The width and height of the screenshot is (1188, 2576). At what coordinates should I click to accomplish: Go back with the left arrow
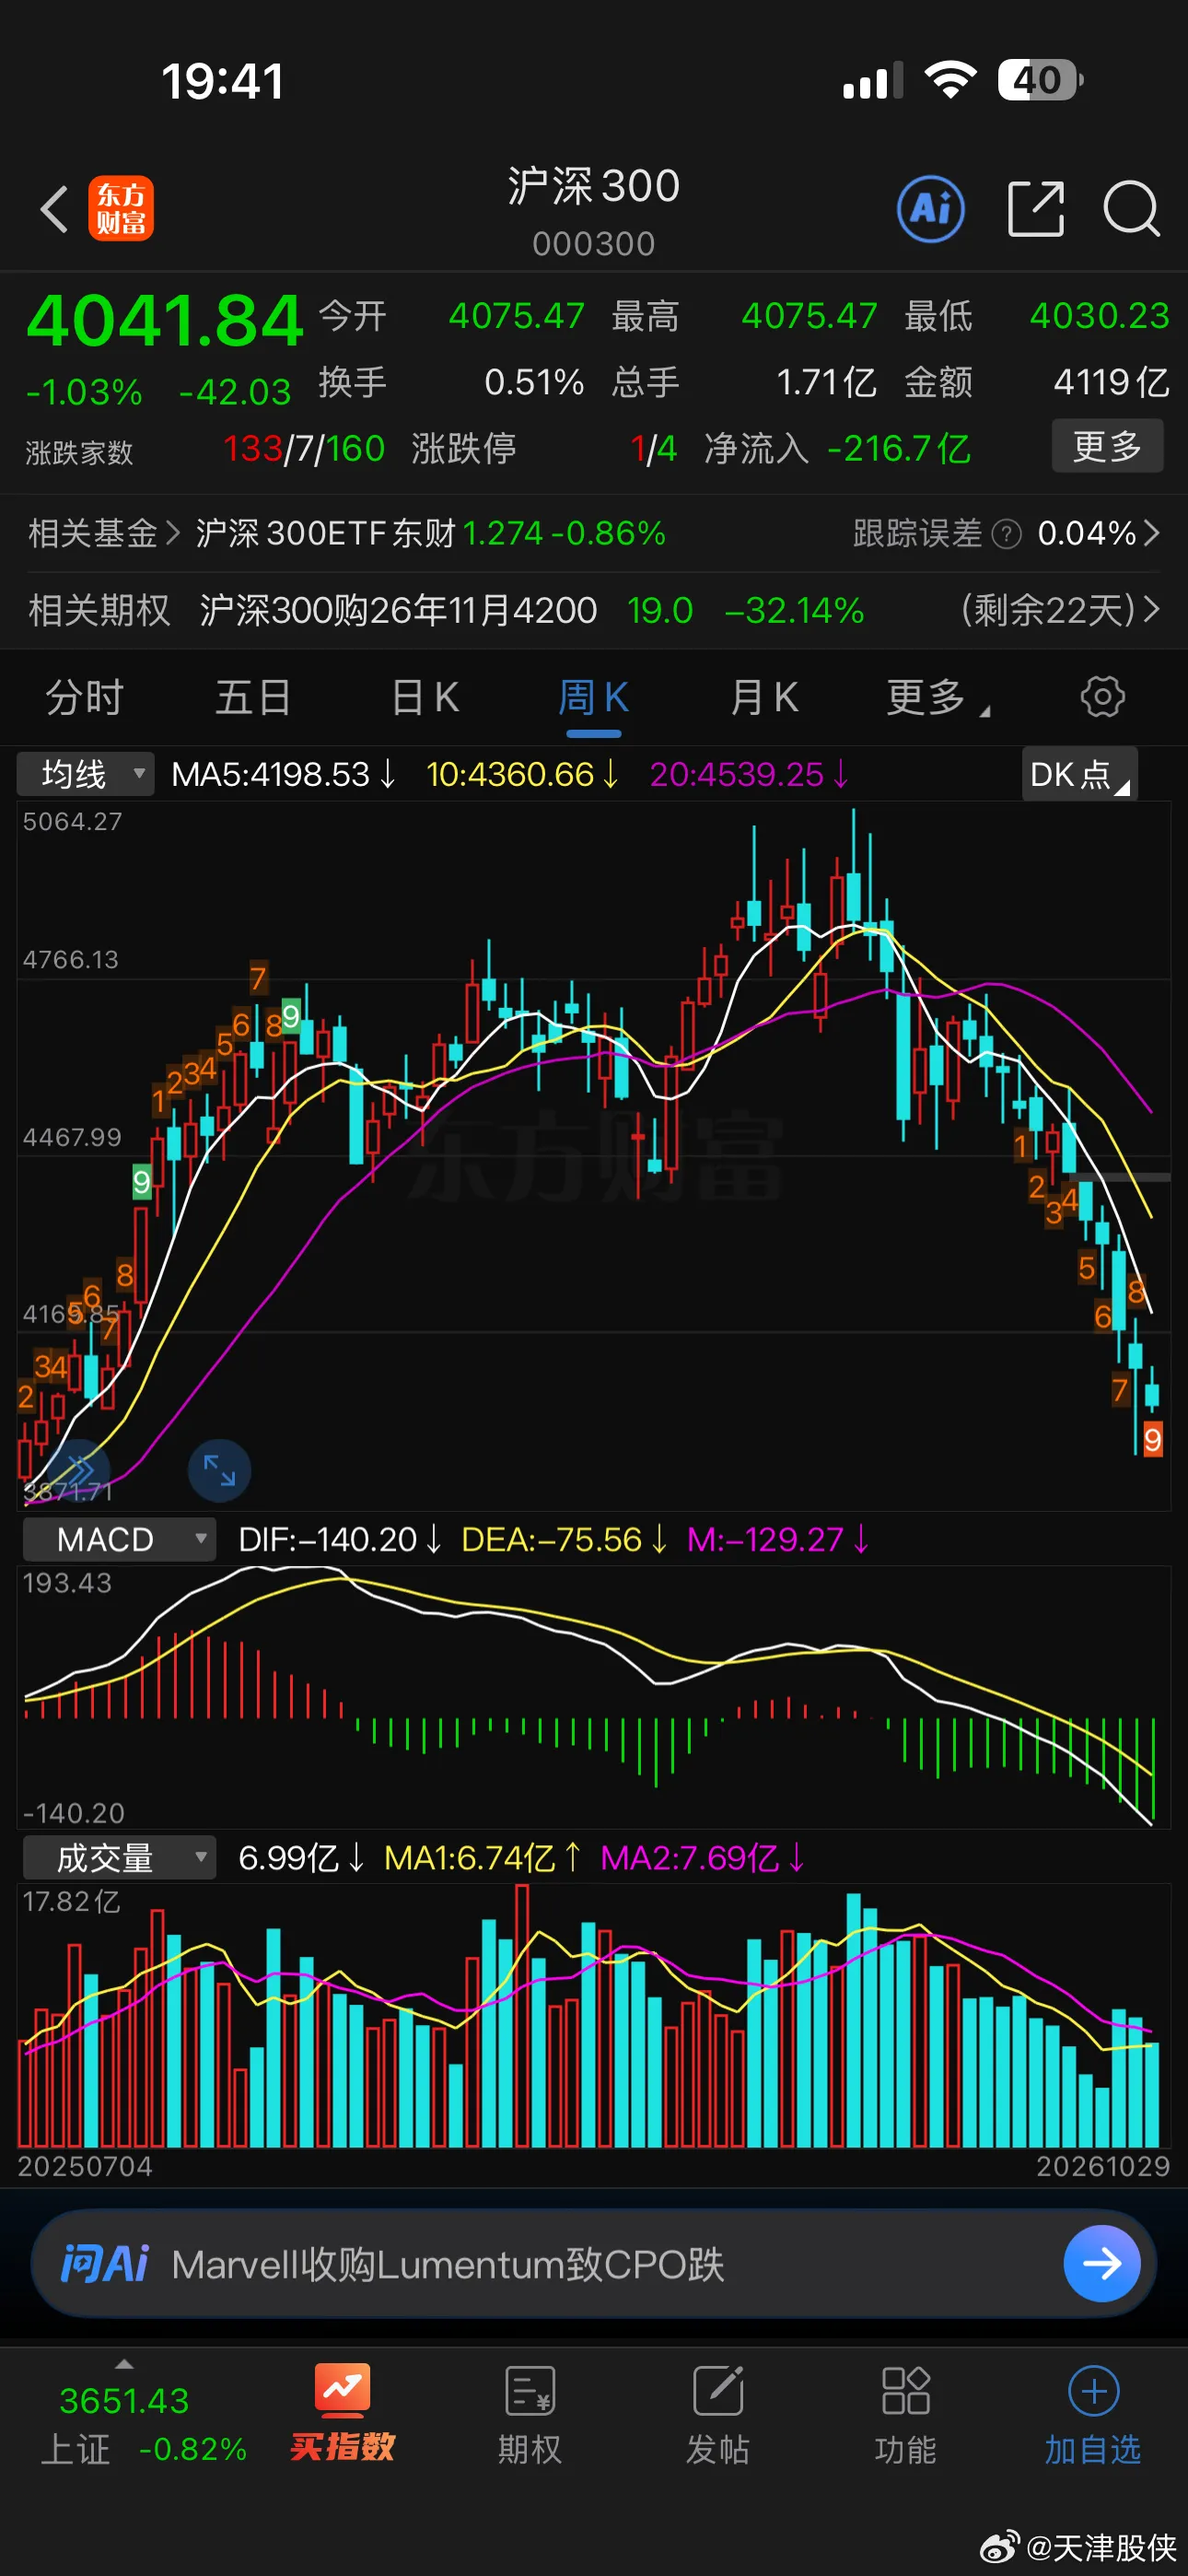point(54,209)
